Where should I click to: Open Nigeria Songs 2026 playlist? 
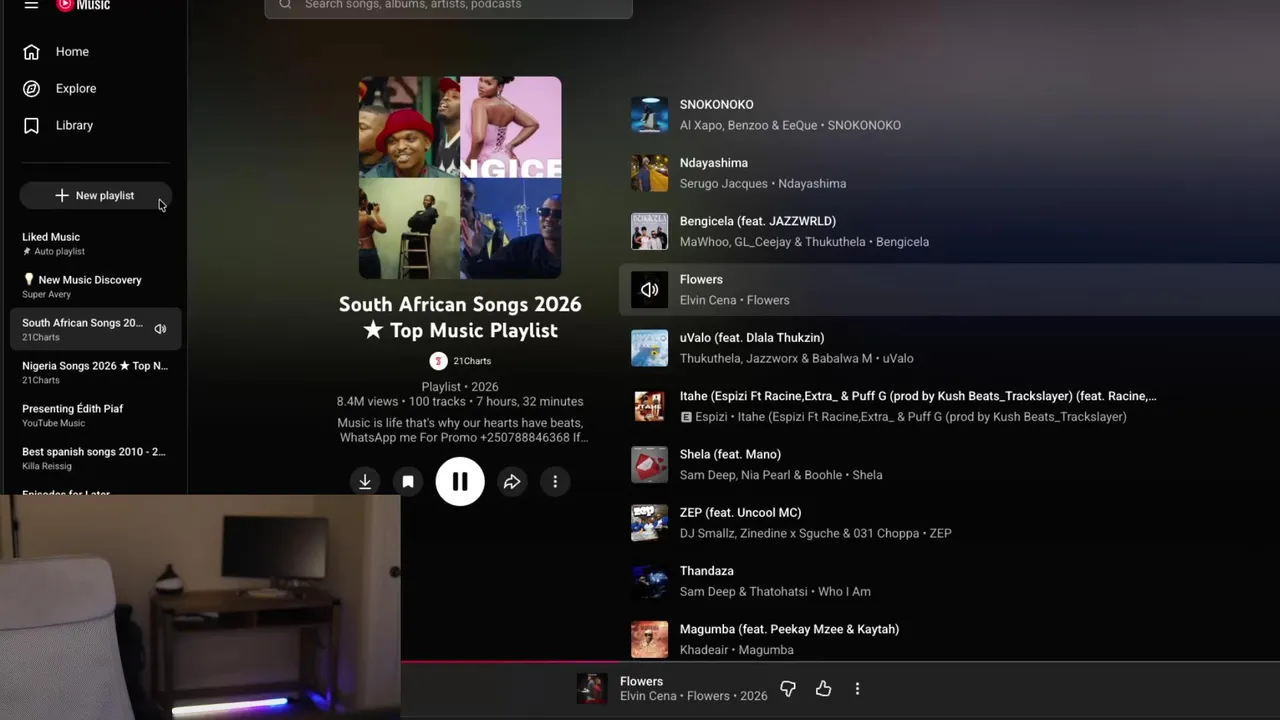pos(95,372)
